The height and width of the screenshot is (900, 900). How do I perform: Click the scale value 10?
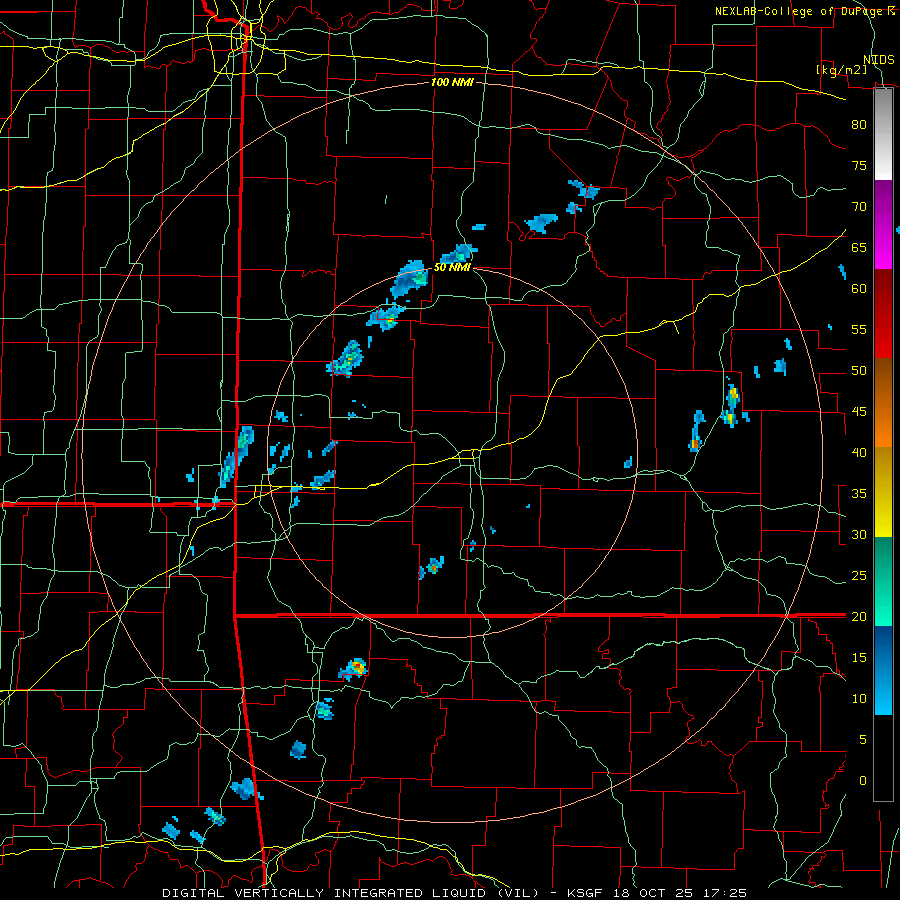coord(859,699)
